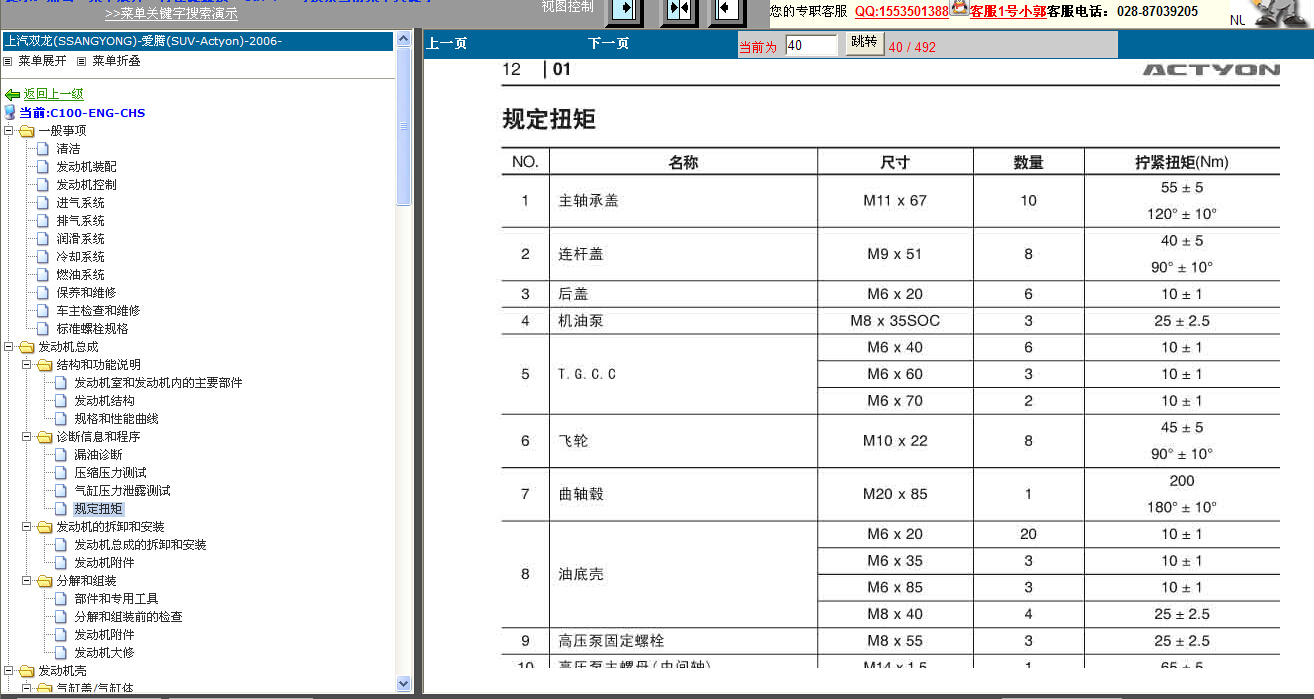Click the folder icon for 发动机总成
Viewport: 1314px width, 699px height.
(26, 347)
